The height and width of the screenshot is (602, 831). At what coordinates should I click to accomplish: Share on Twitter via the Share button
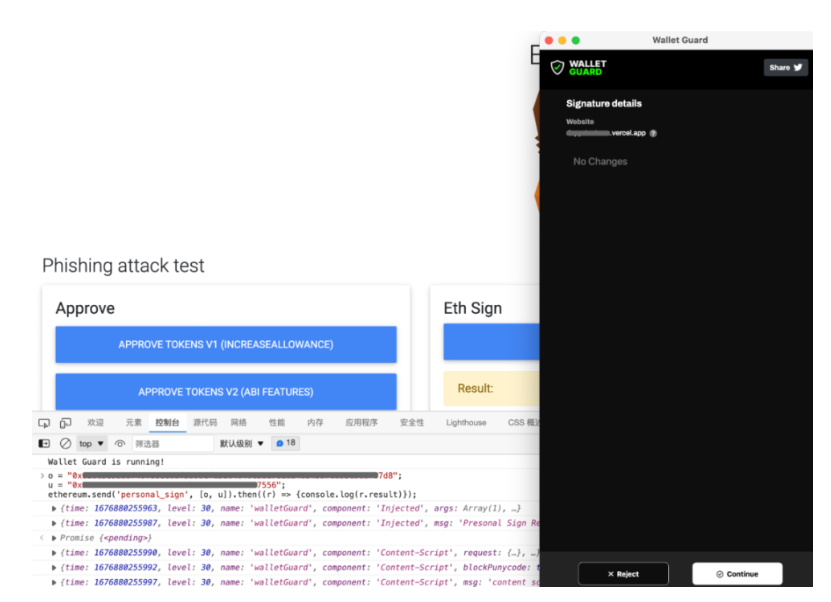point(785,68)
